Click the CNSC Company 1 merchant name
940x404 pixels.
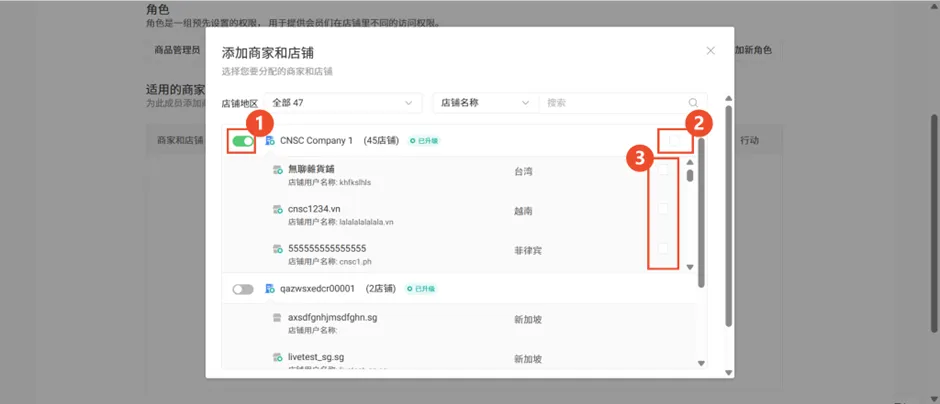tap(317, 141)
